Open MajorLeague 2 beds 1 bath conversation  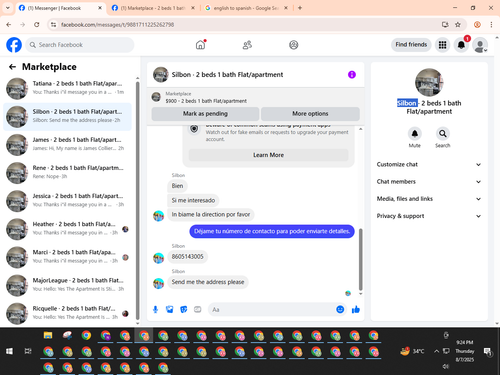point(67,285)
